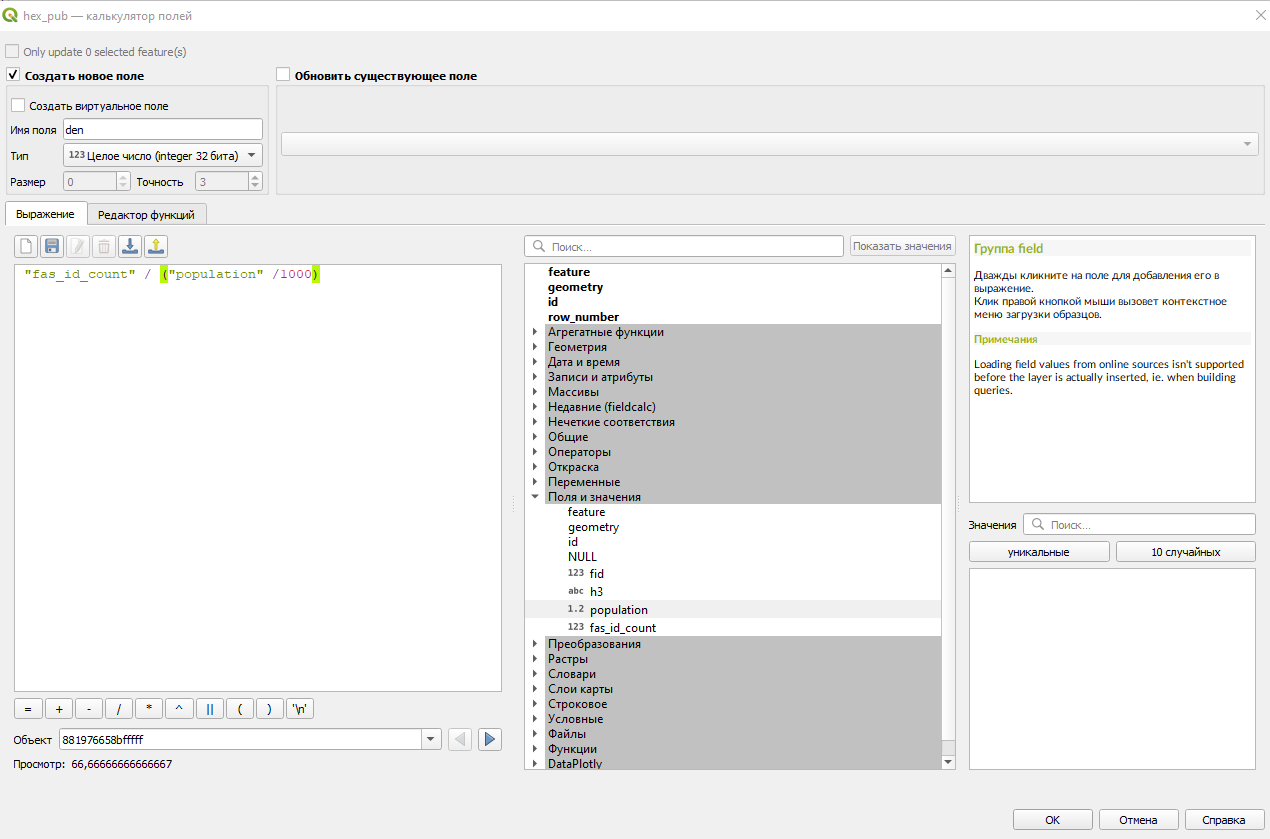Click the delete expression trash icon
1270x839 pixels.
coord(103,246)
